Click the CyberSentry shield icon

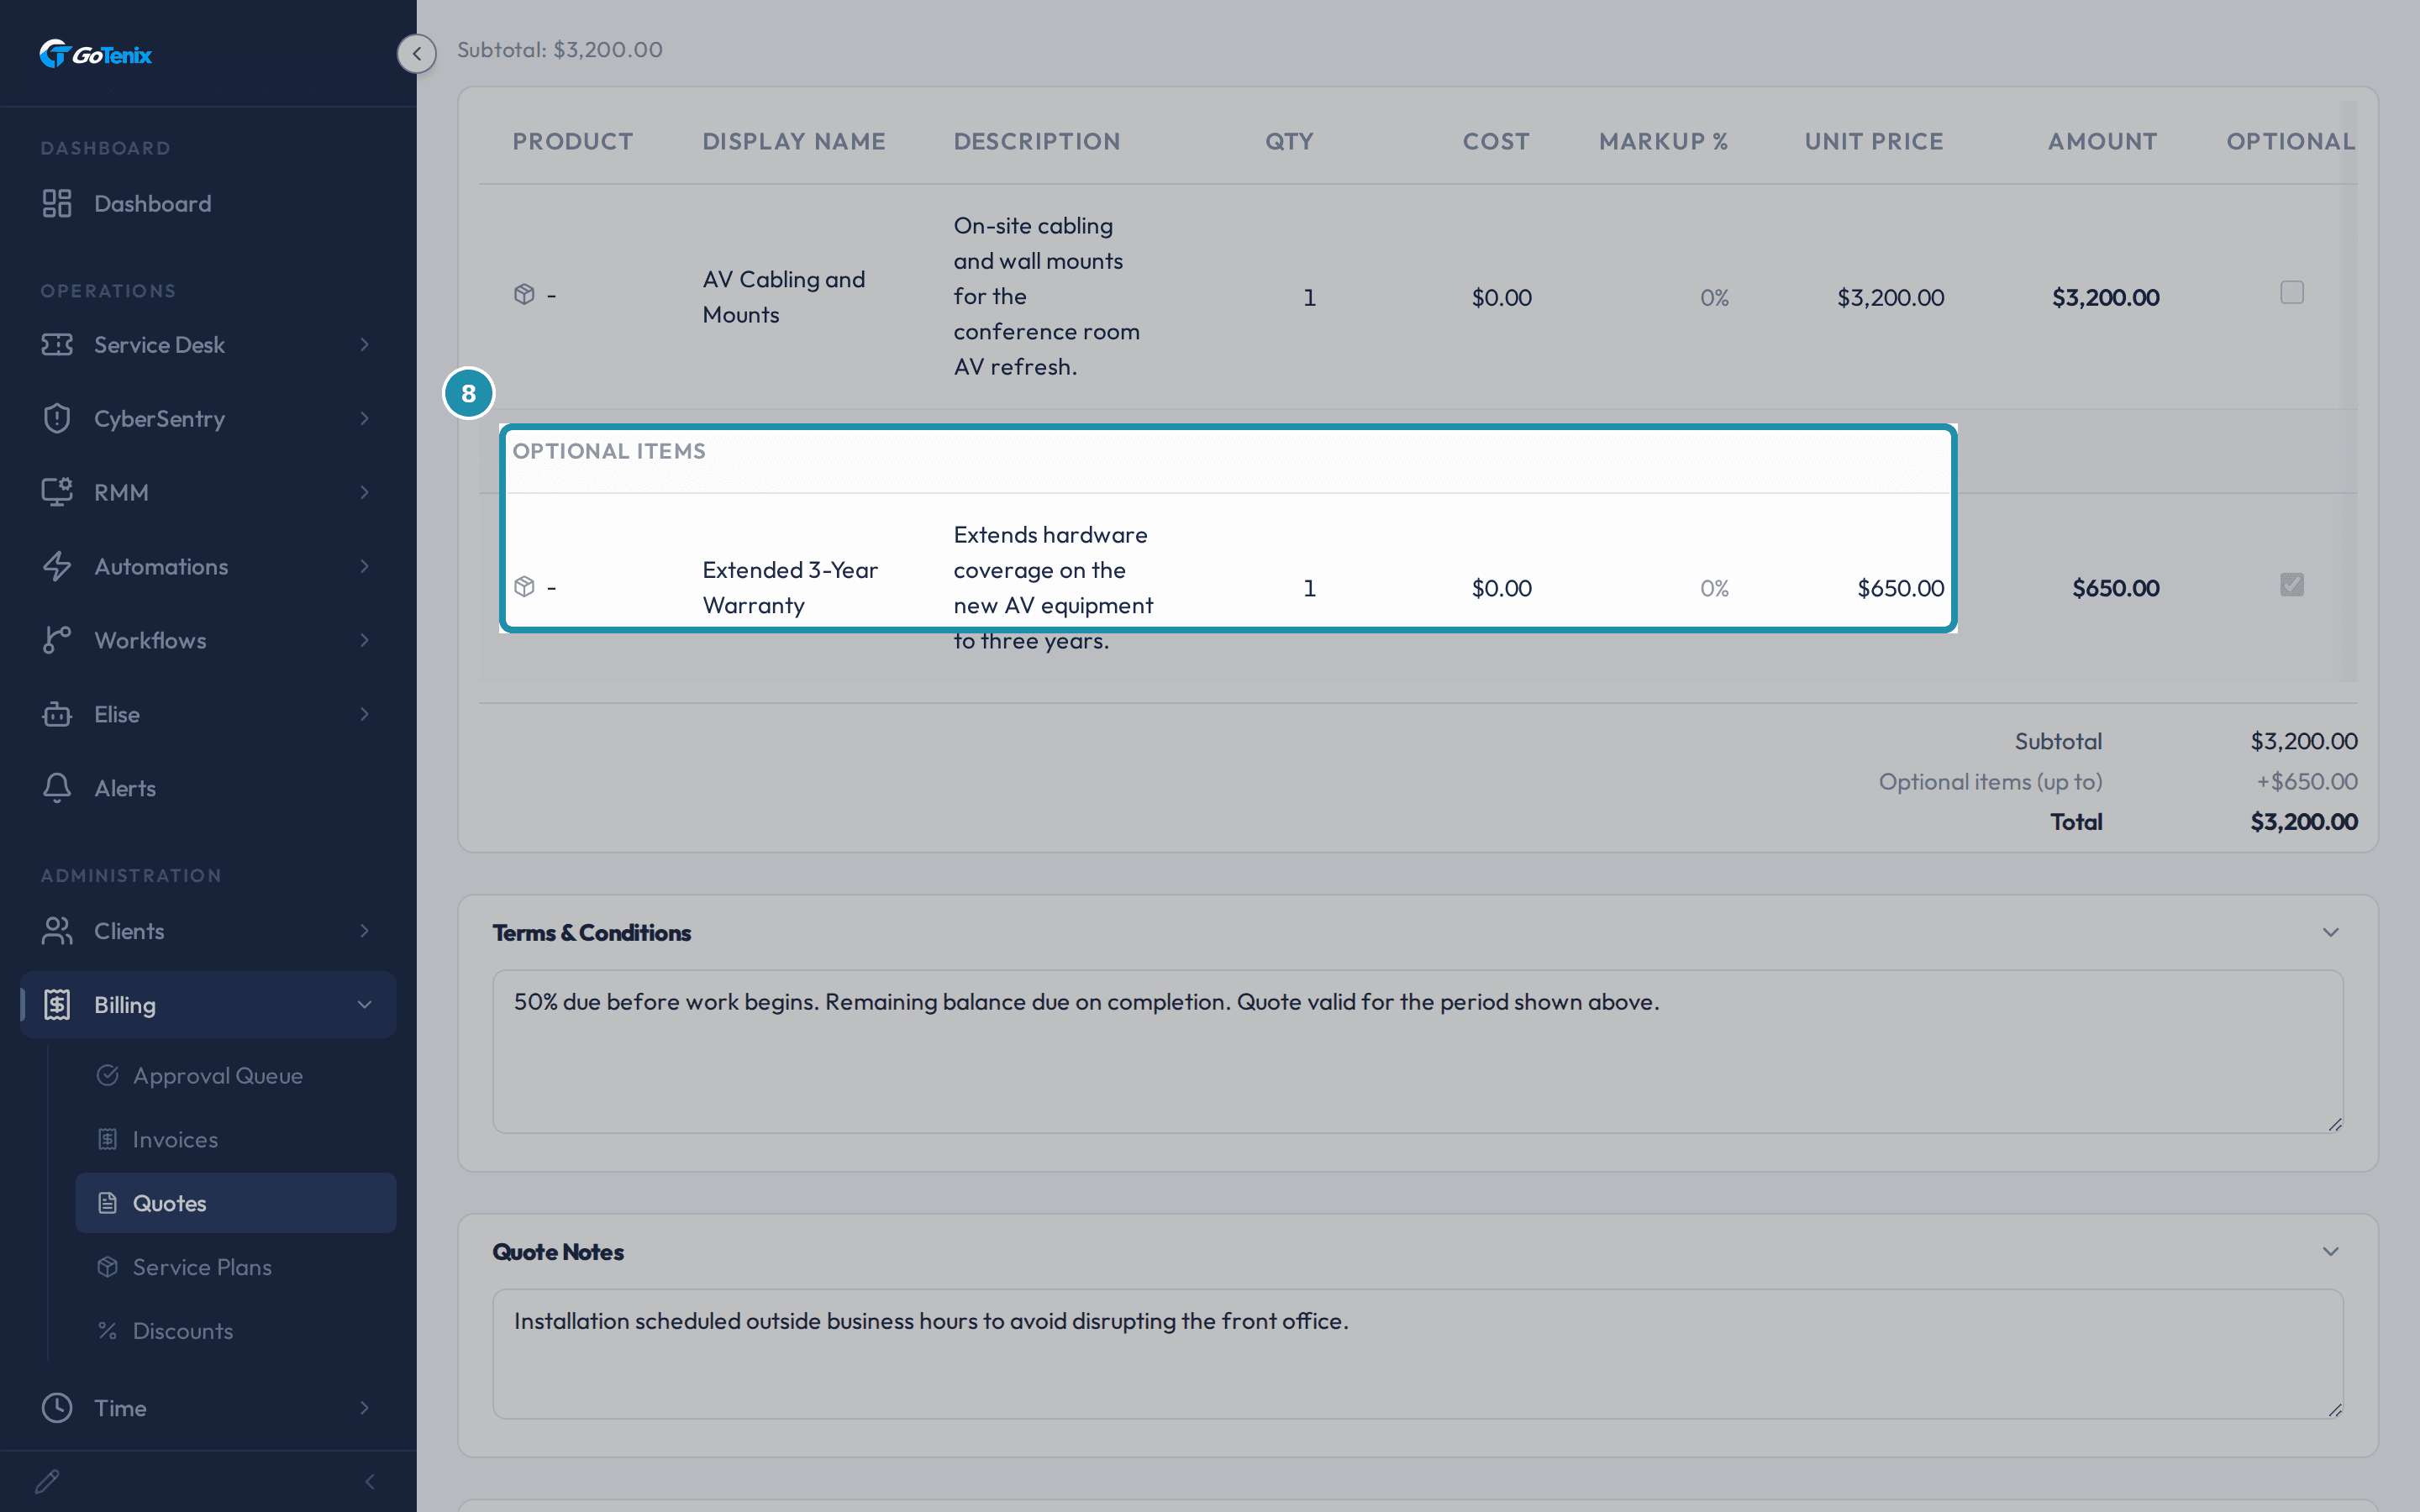tap(57, 418)
